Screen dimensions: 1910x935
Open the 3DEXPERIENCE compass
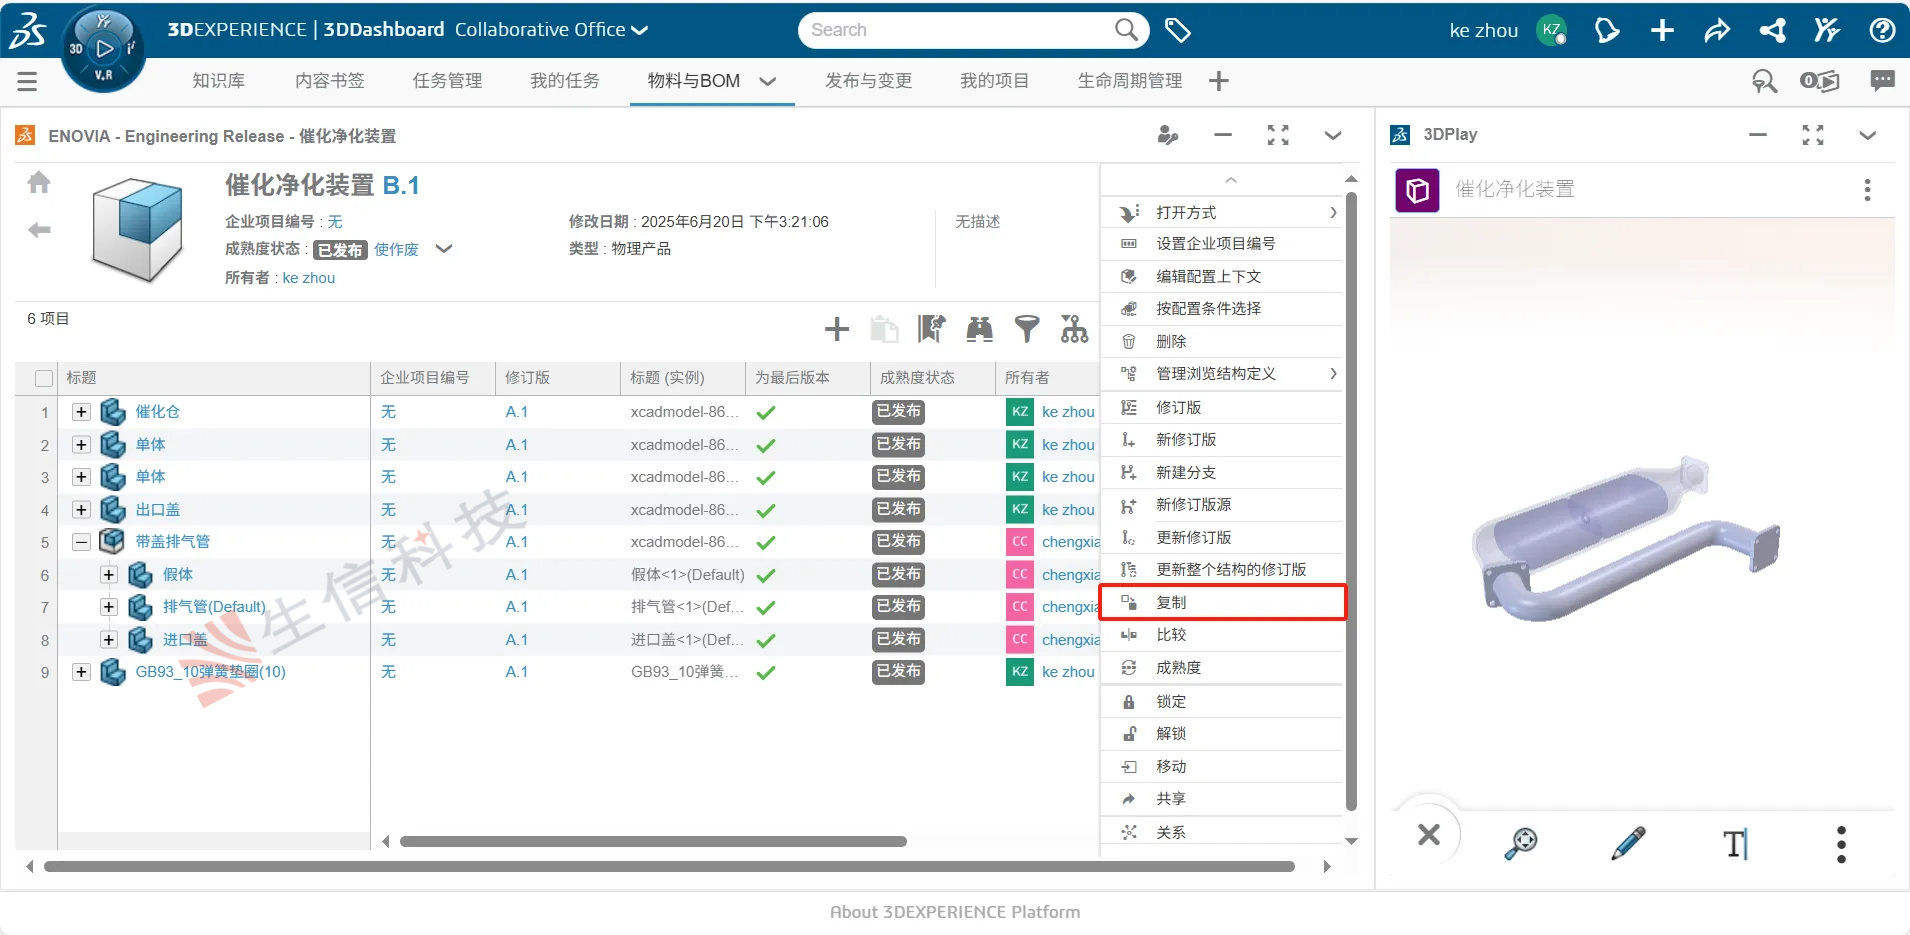pos(103,48)
